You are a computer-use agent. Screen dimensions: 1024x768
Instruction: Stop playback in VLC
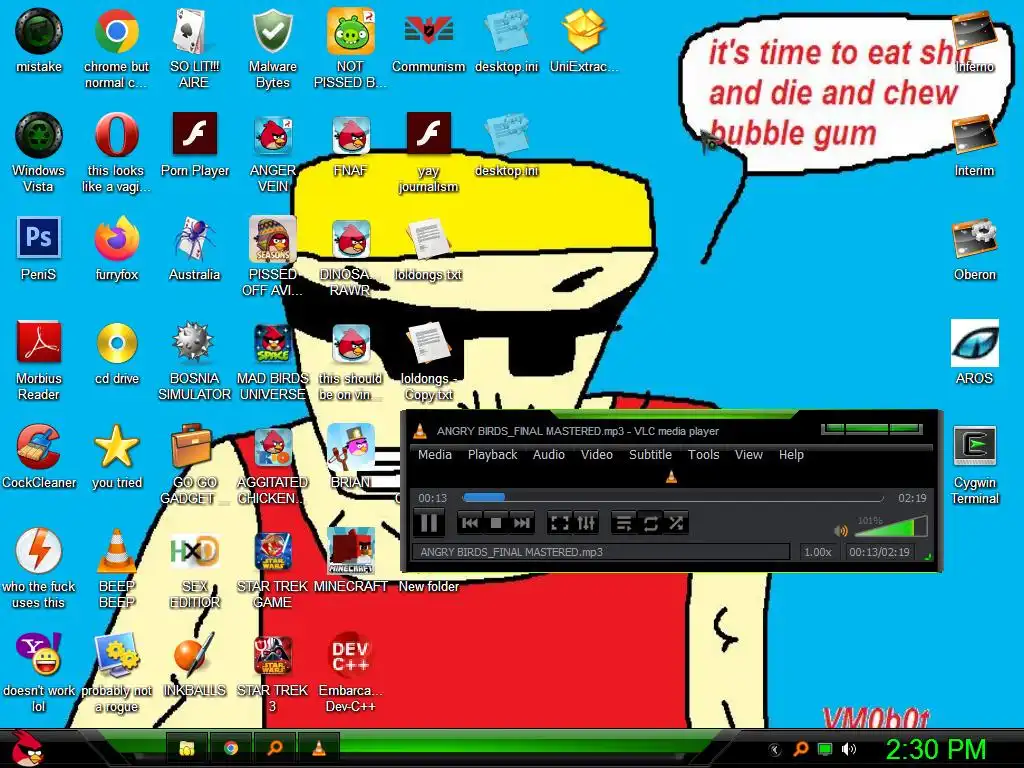click(496, 523)
